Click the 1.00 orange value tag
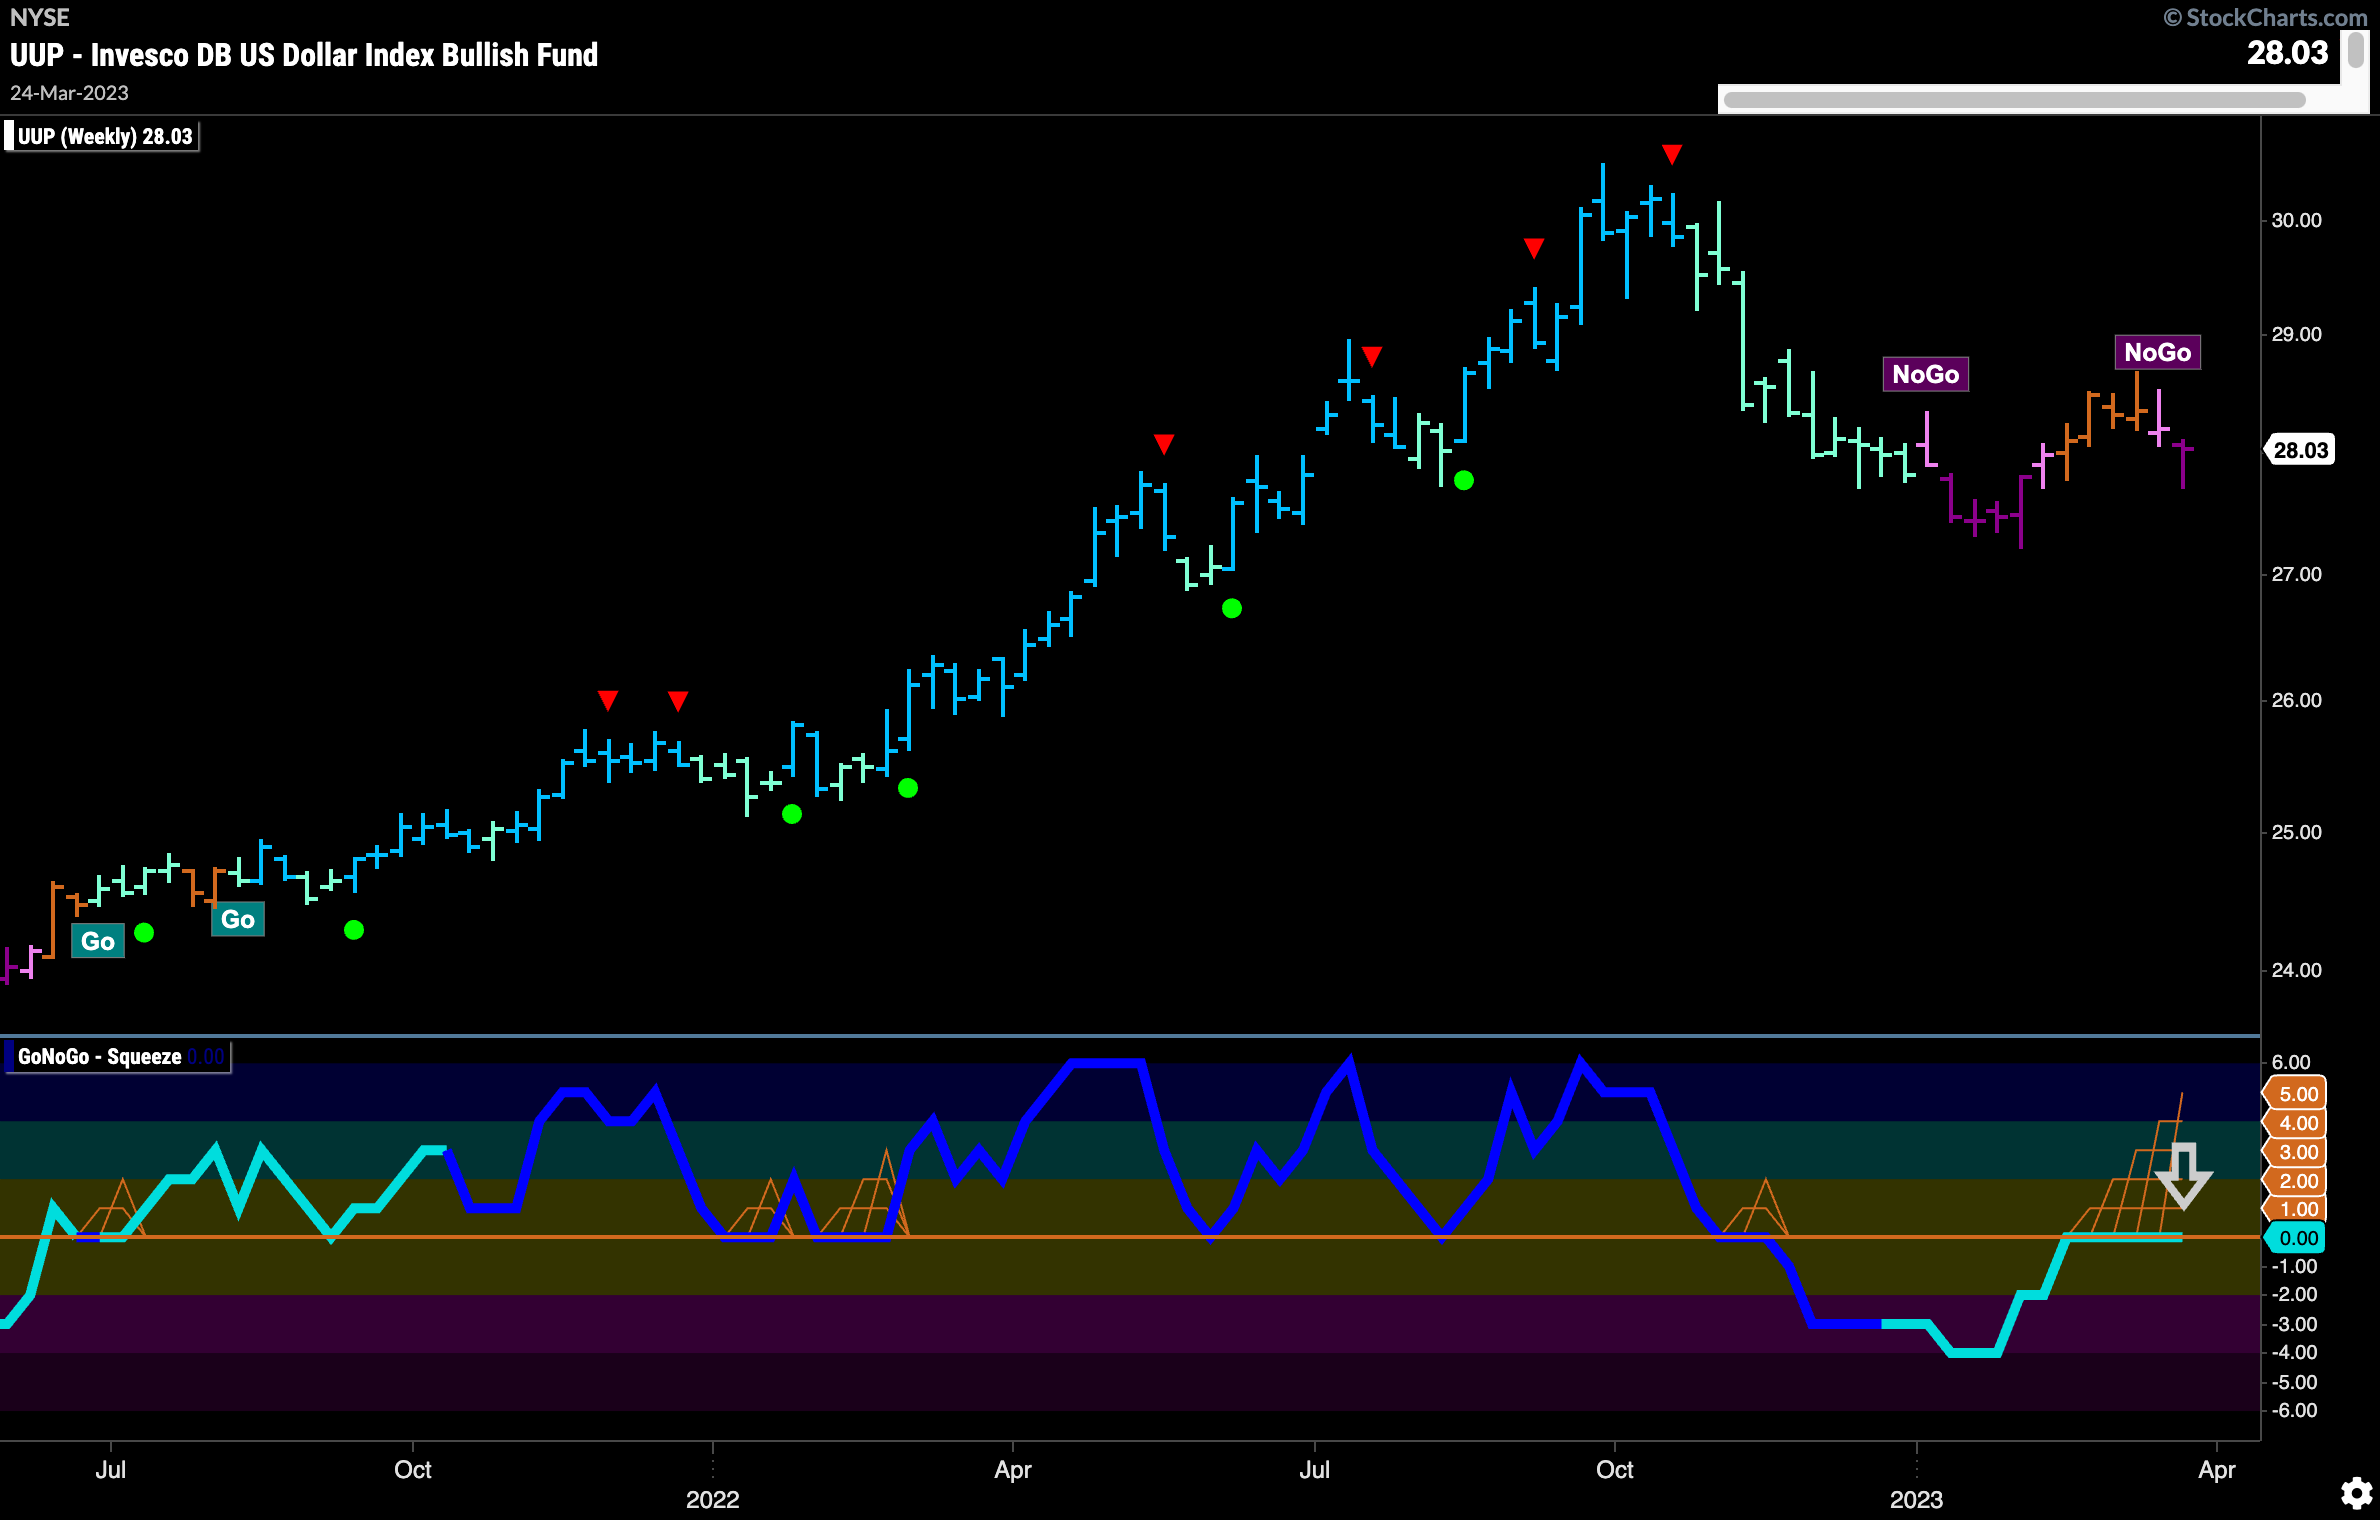Screen dimensions: 2380x1520 (2297, 1209)
